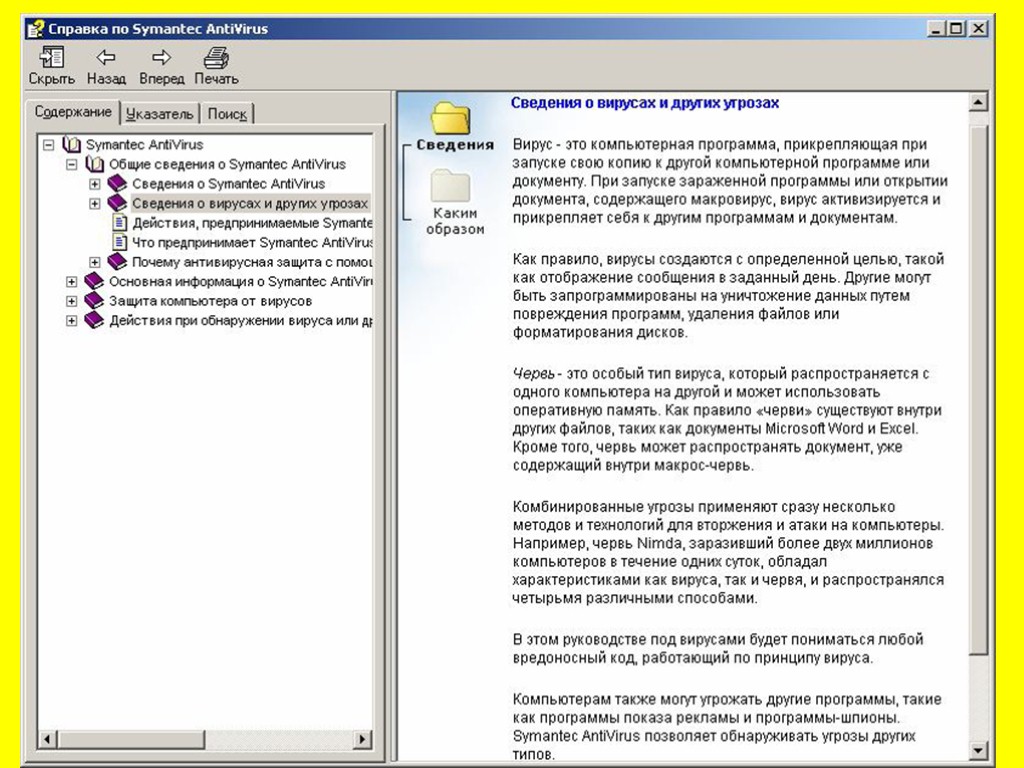Expand the Защита компьютера от вирусов node
Screen dimensions: 1024x768
pos(72,301)
